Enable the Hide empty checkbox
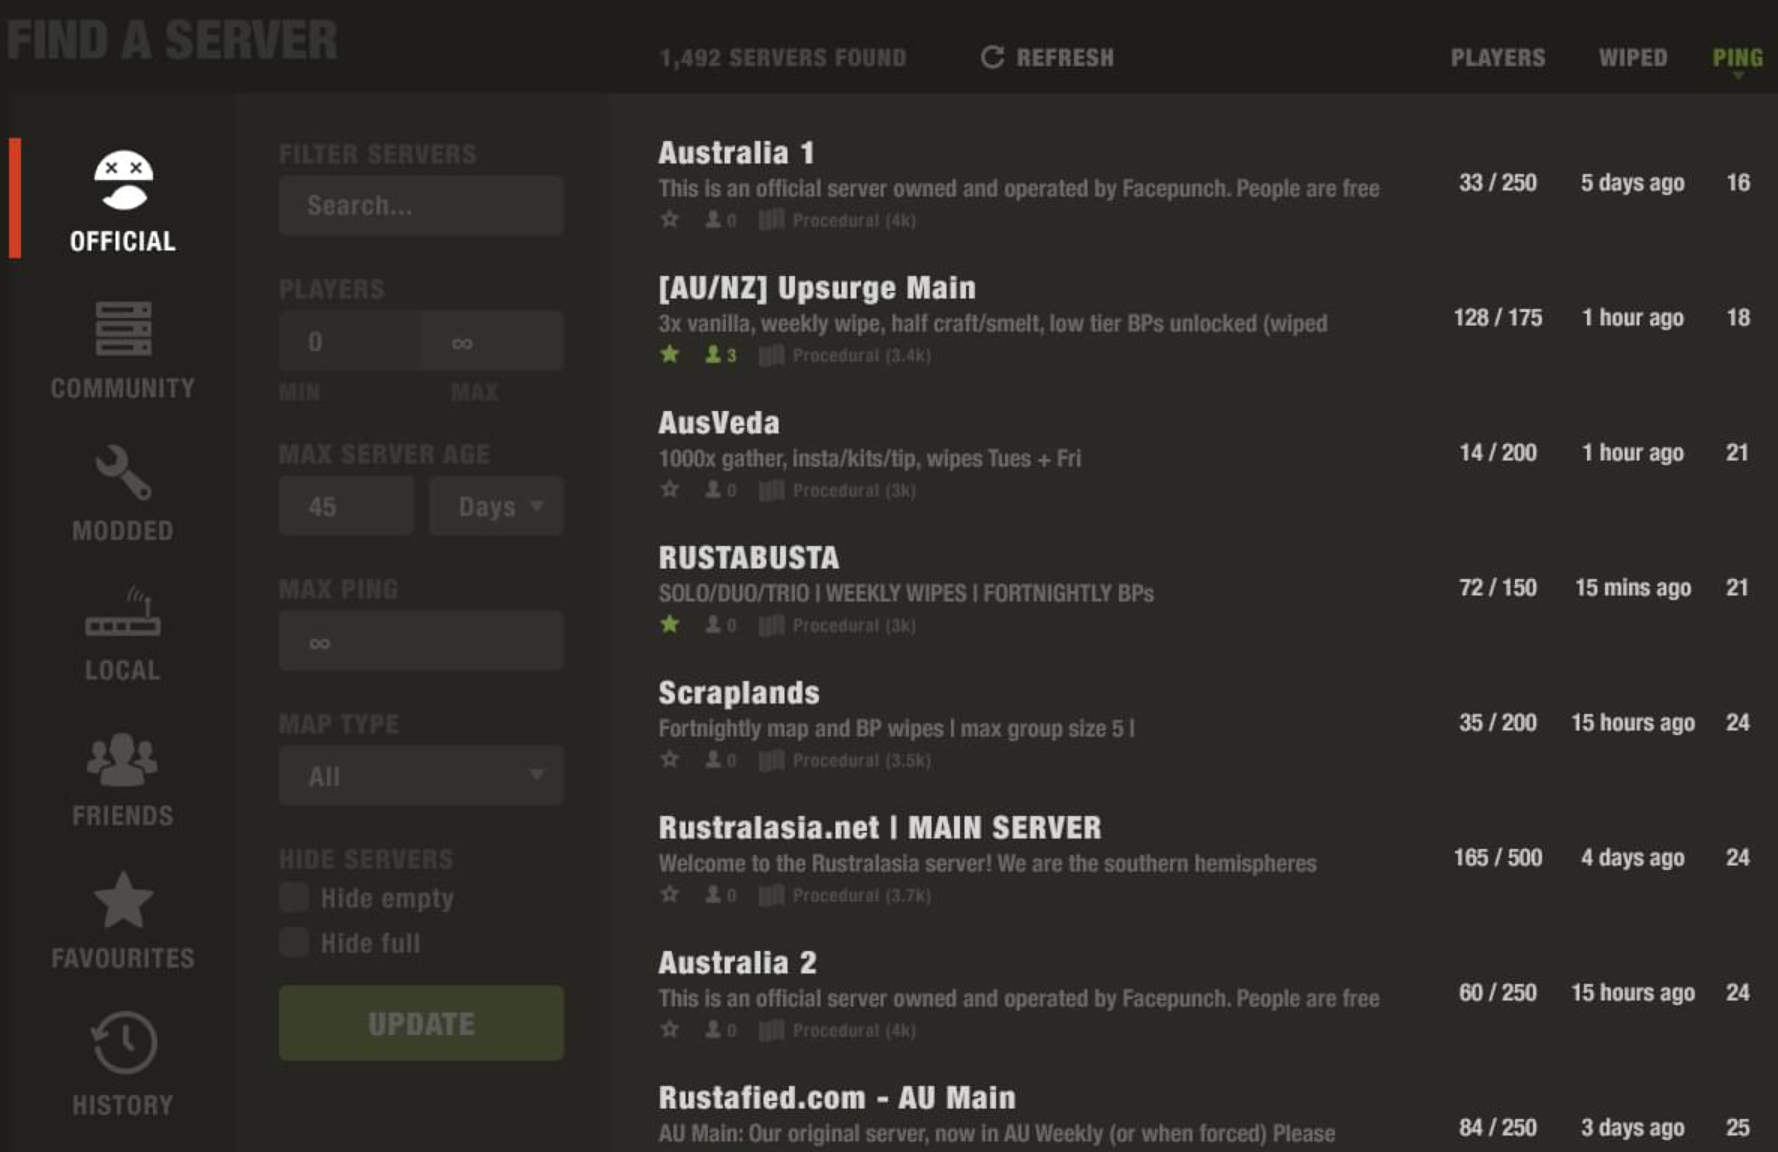Viewport: 1778px width, 1152px height. pyautogui.click(x=294, y=898)
